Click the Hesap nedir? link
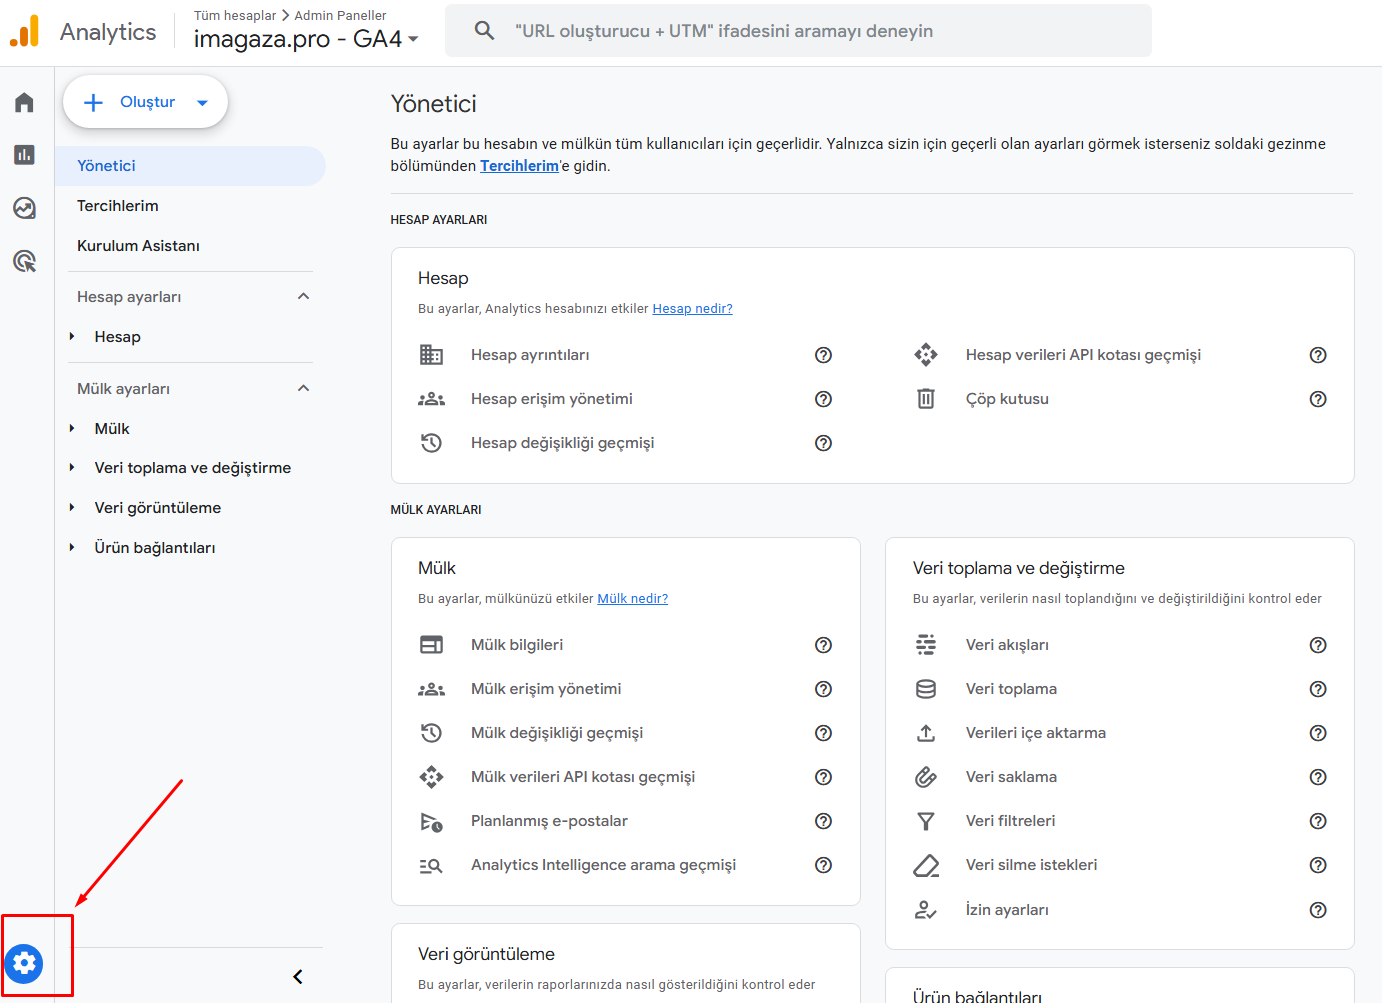Image resolution: width=1382 pixels, height=1003 pixels. click(x=692, y=309)
